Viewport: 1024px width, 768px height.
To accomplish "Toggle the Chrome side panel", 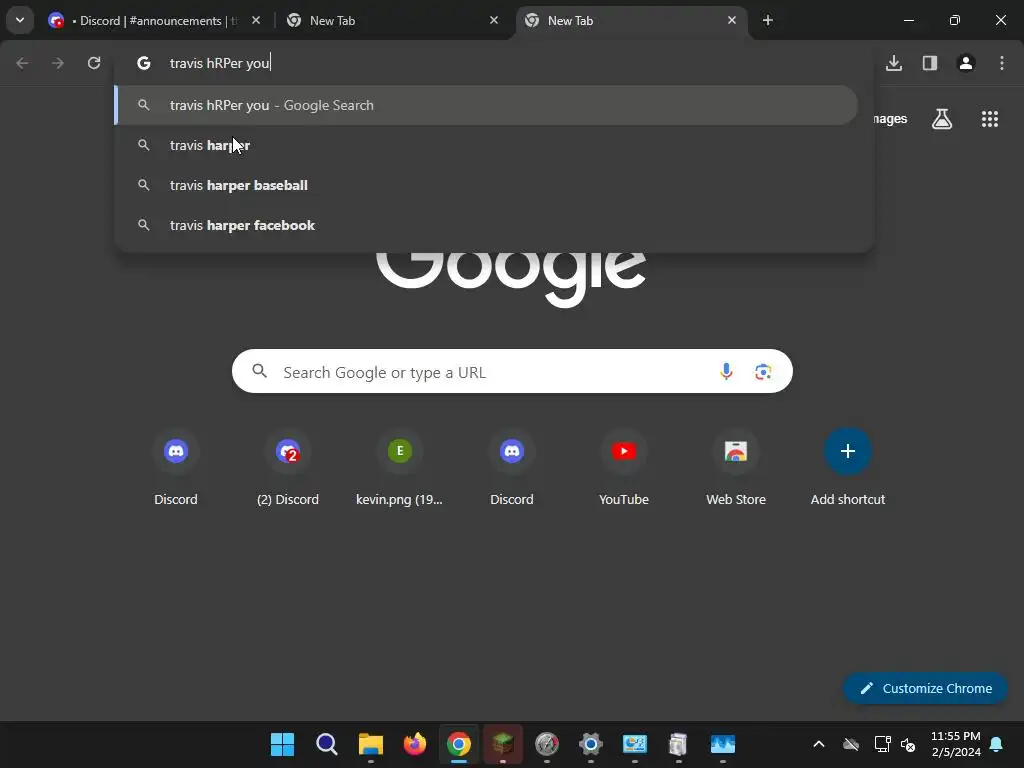I will [x=930, y=63].
